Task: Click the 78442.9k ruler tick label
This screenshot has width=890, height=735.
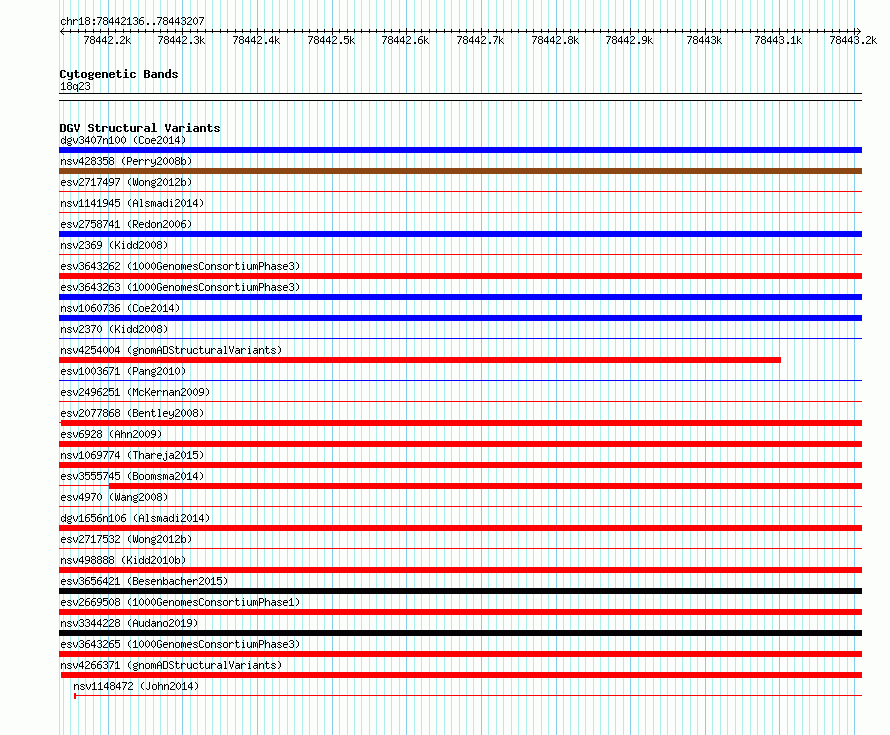Action: 629,40
